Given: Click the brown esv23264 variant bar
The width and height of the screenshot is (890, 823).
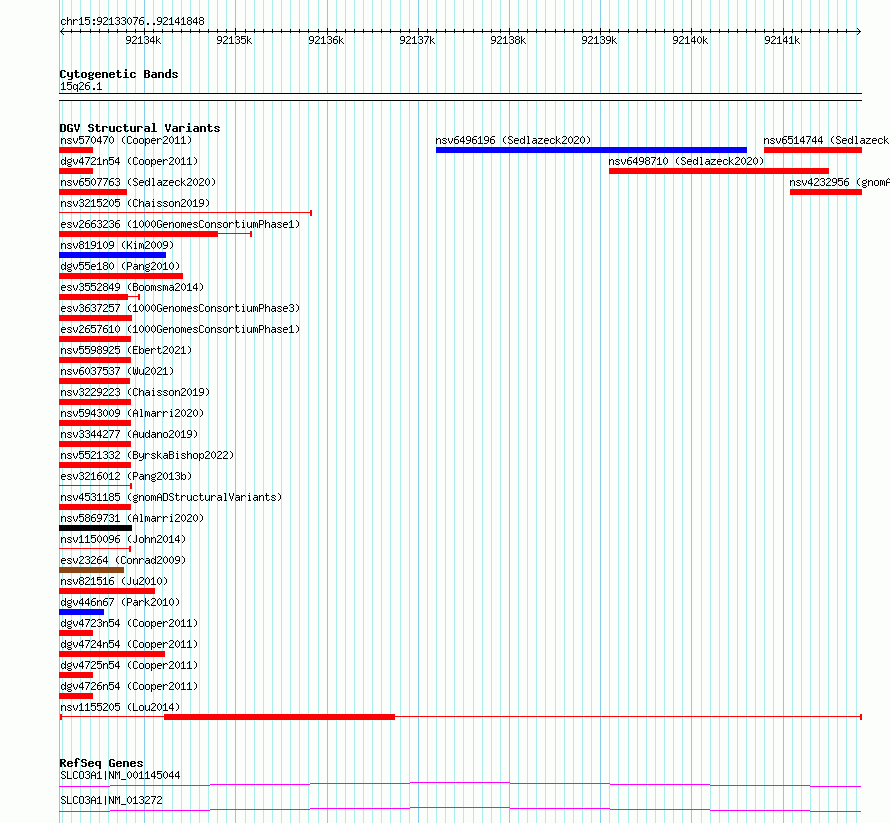Looking at the screenshot, I should [91, 570].
